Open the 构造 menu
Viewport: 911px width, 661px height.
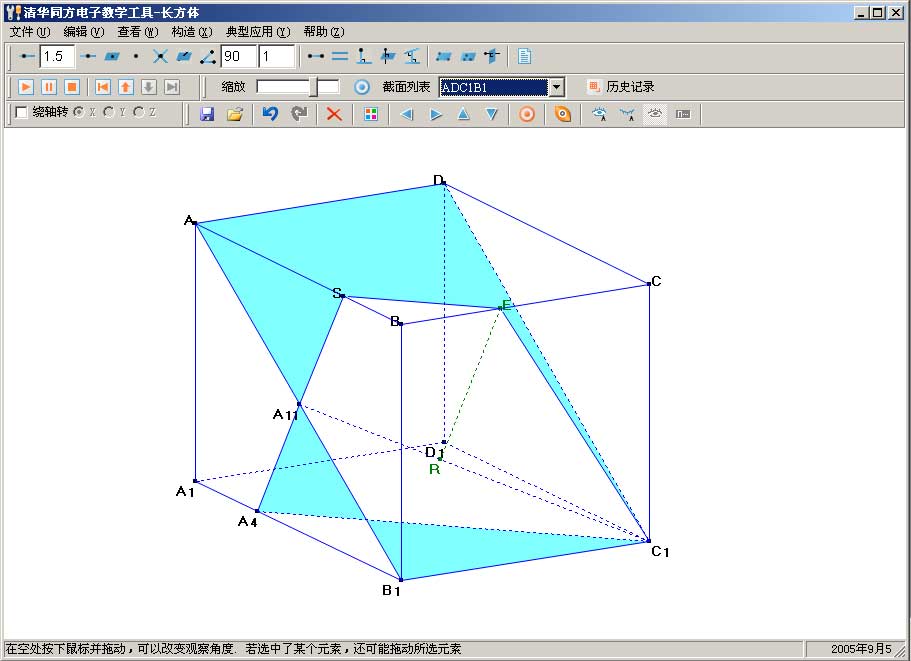[191, 32]
